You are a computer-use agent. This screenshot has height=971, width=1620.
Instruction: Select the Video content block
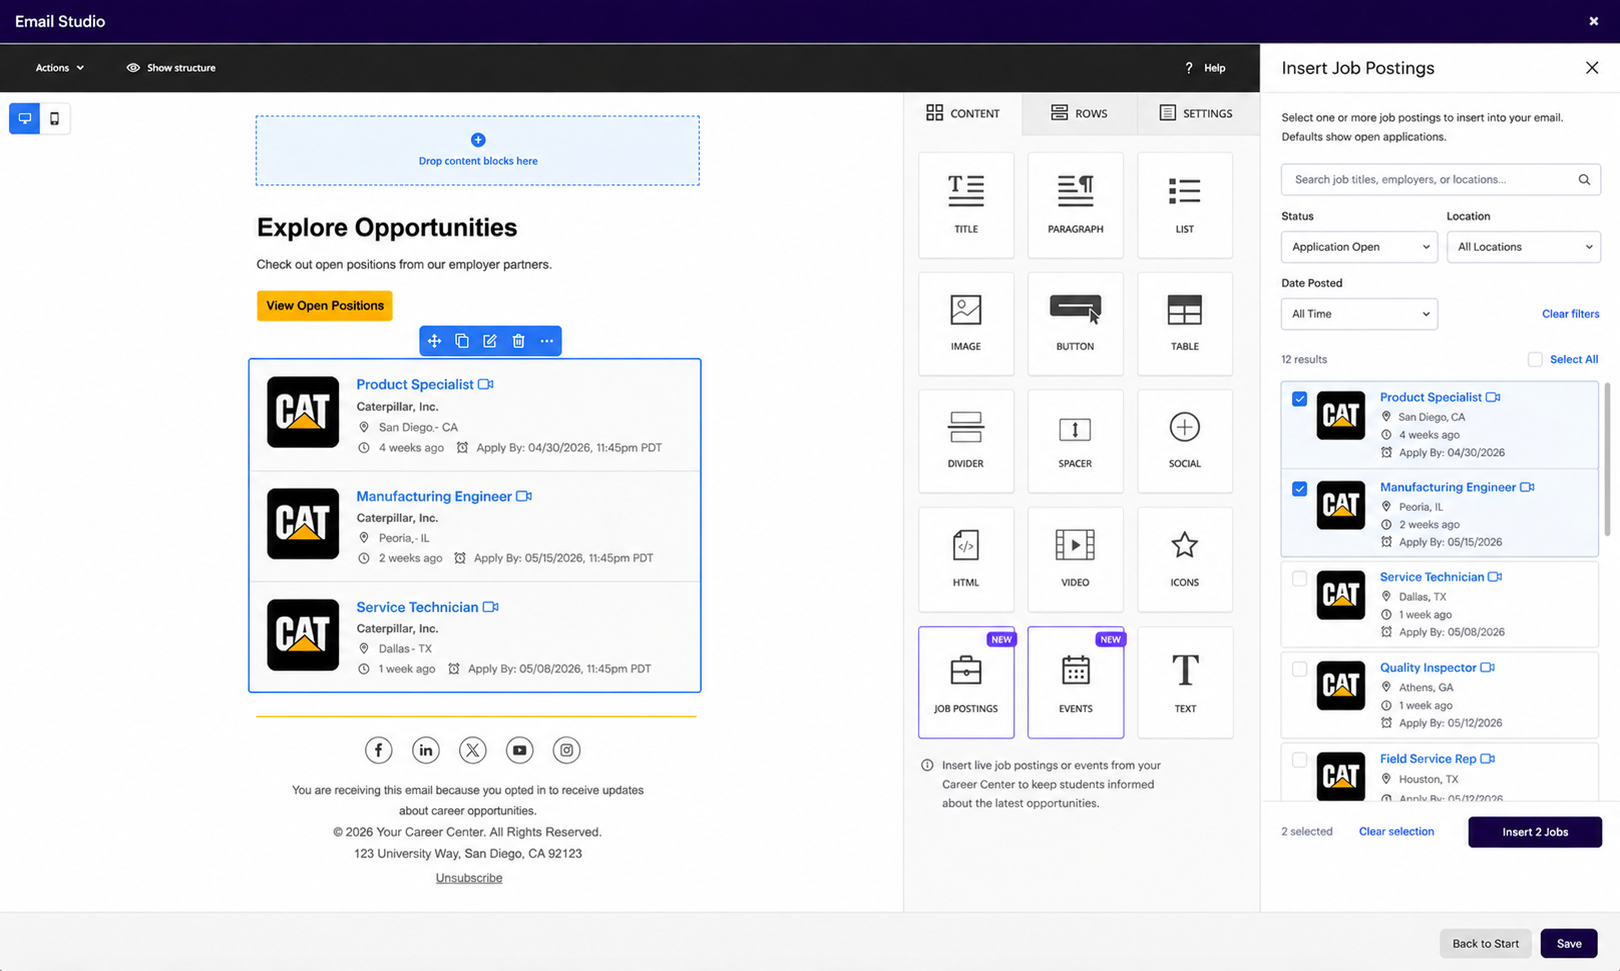[1075, 559]
